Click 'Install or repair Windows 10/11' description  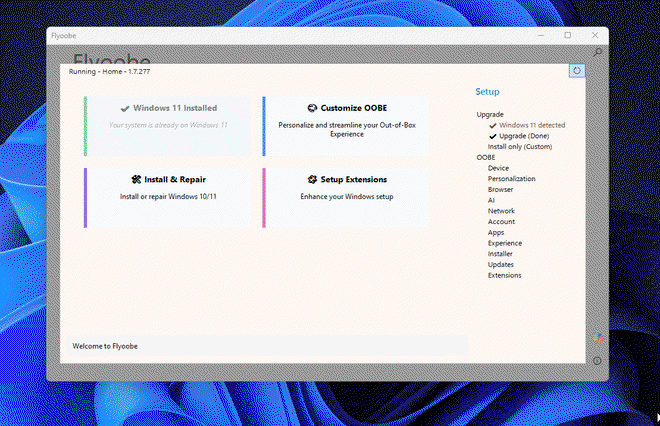click(x=168, y=197)
